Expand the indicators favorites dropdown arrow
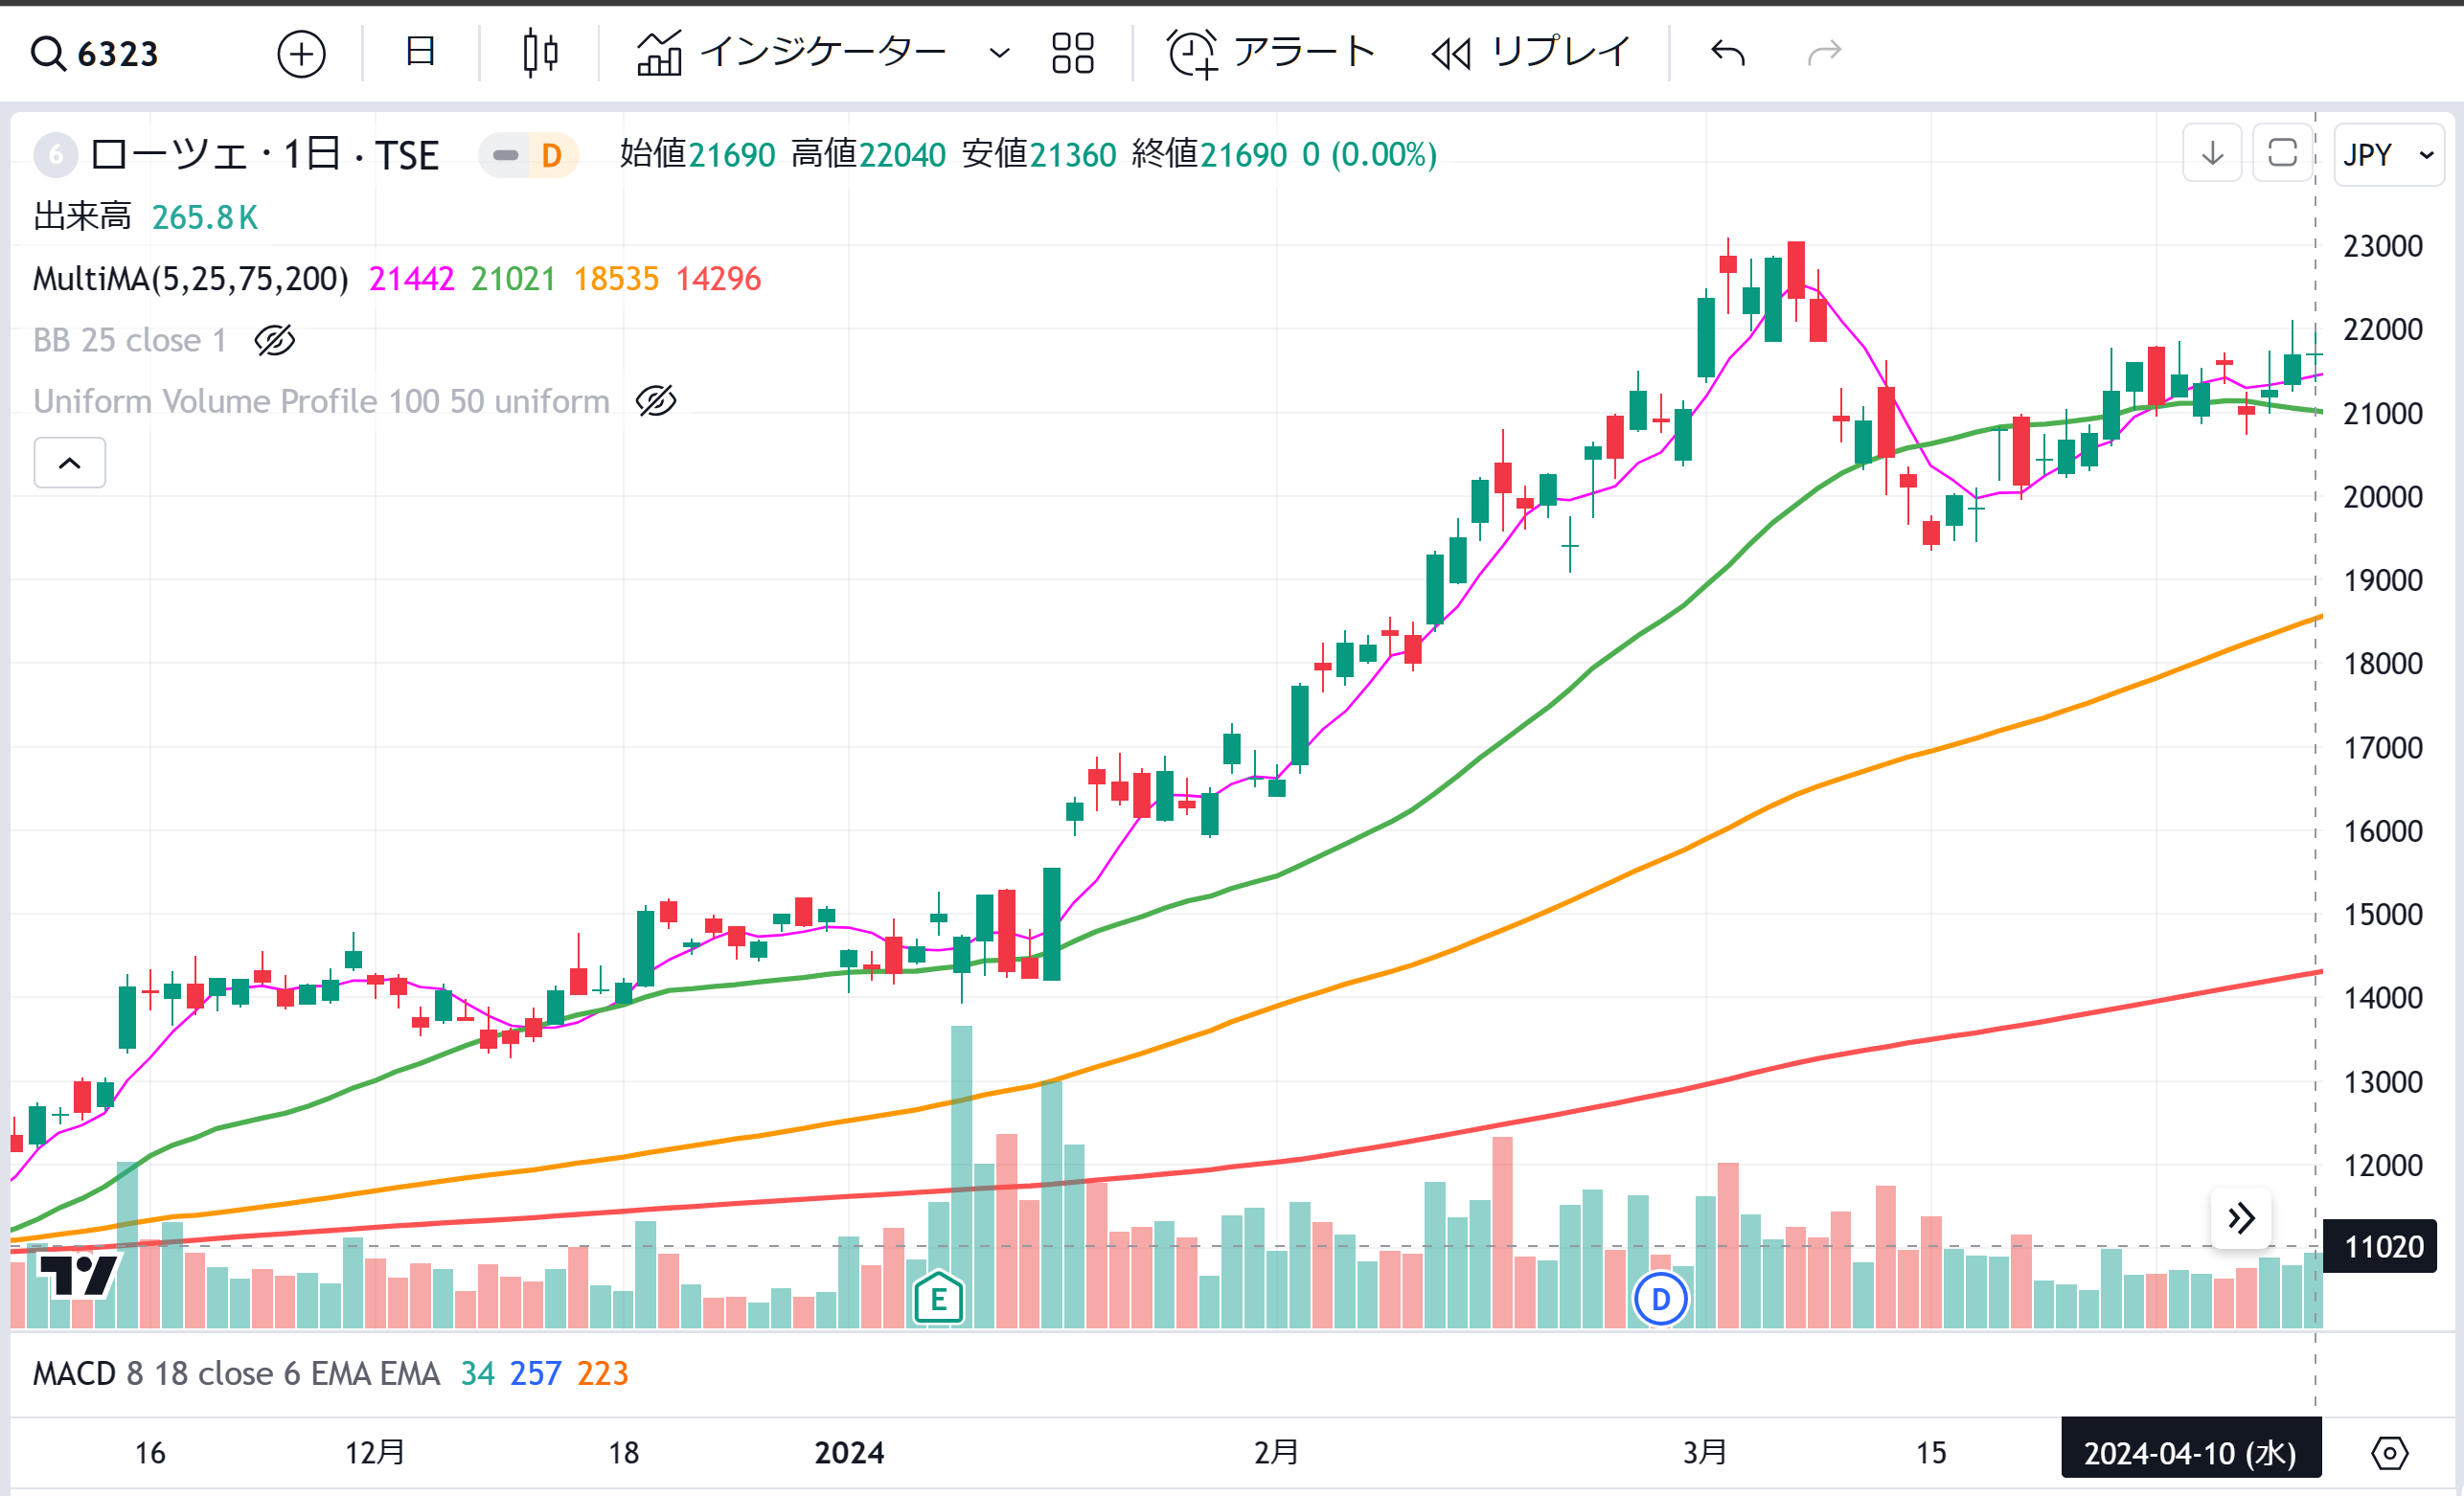This screenshot has height=1496, width=2464. pos(999,52)
